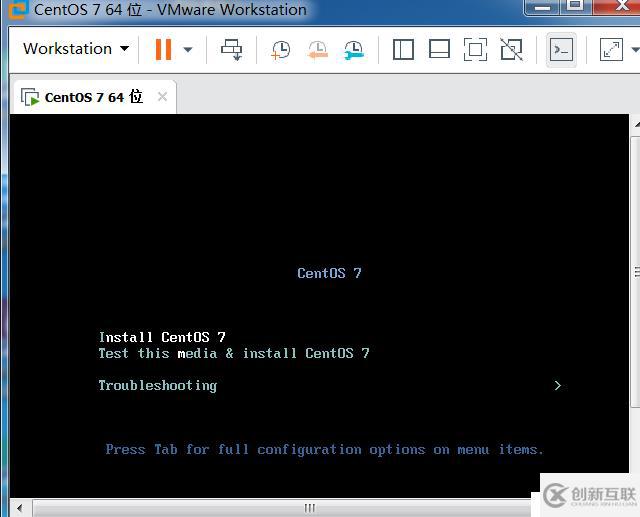Select Install CentOS 7 boot option
The width and height of the screenshot is (640, 517).
162,337
